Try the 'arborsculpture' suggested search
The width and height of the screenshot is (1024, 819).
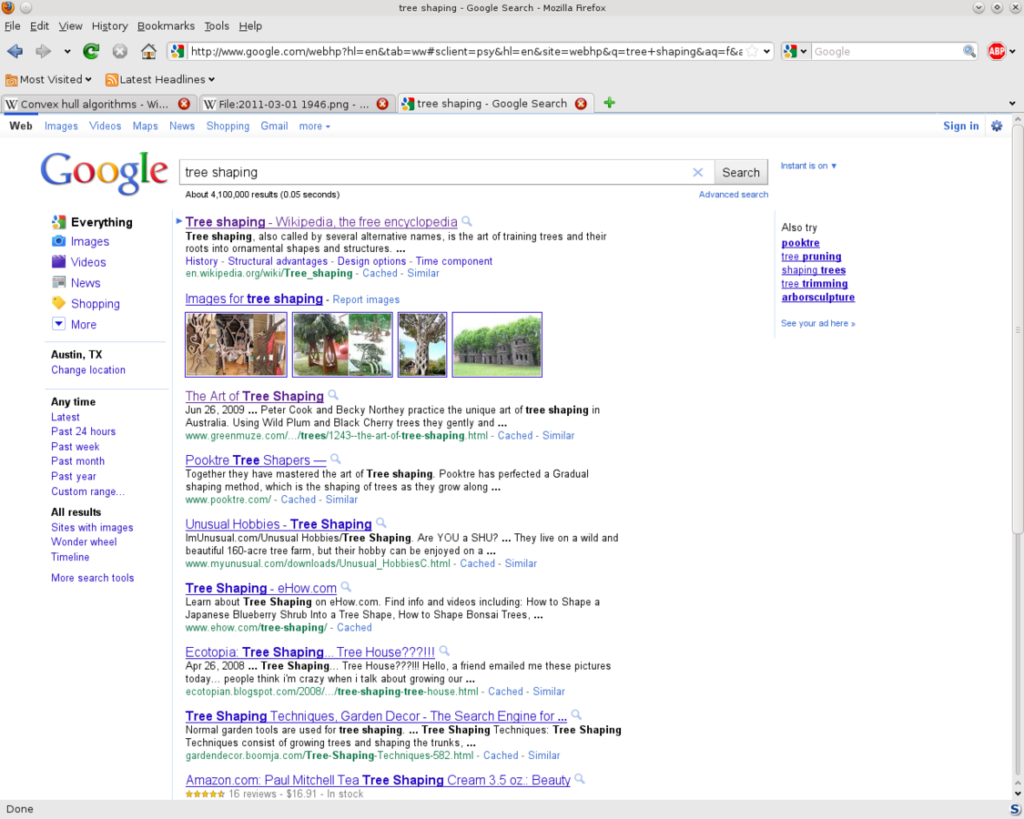pyautogui.click(x=818, y=297)
